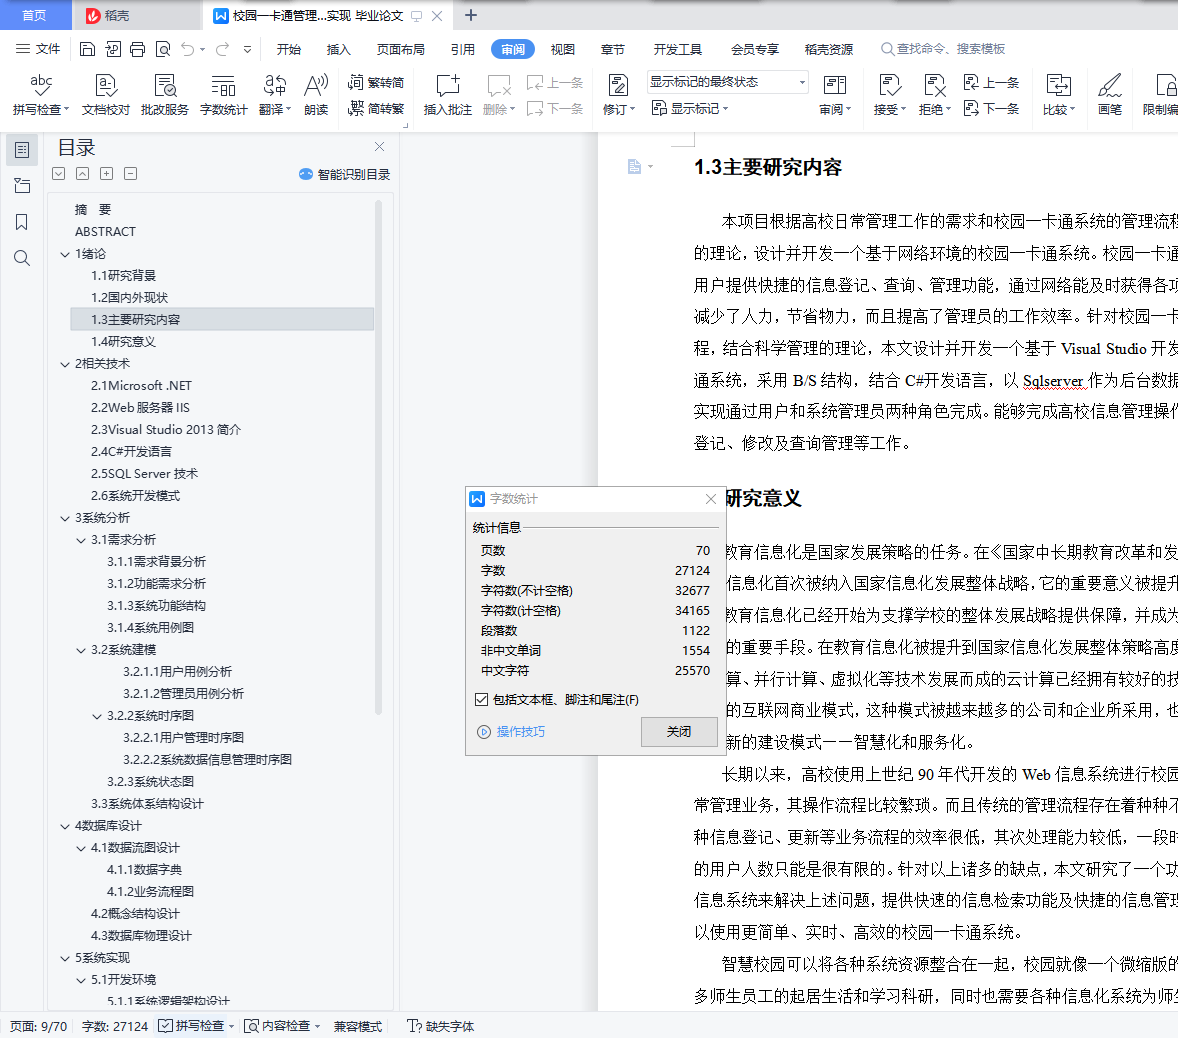The image size is (1178, 1038).
Task: Click the undo icon in quick toolbar
Action: [187, 49]
